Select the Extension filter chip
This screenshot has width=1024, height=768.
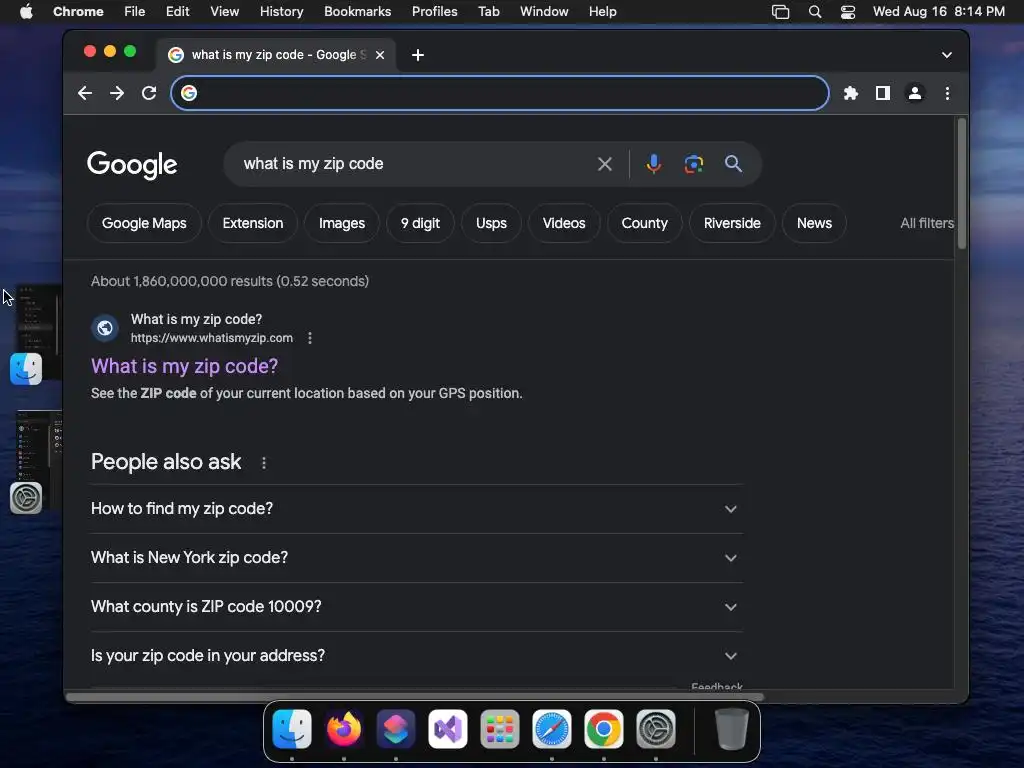click(253, 223)
